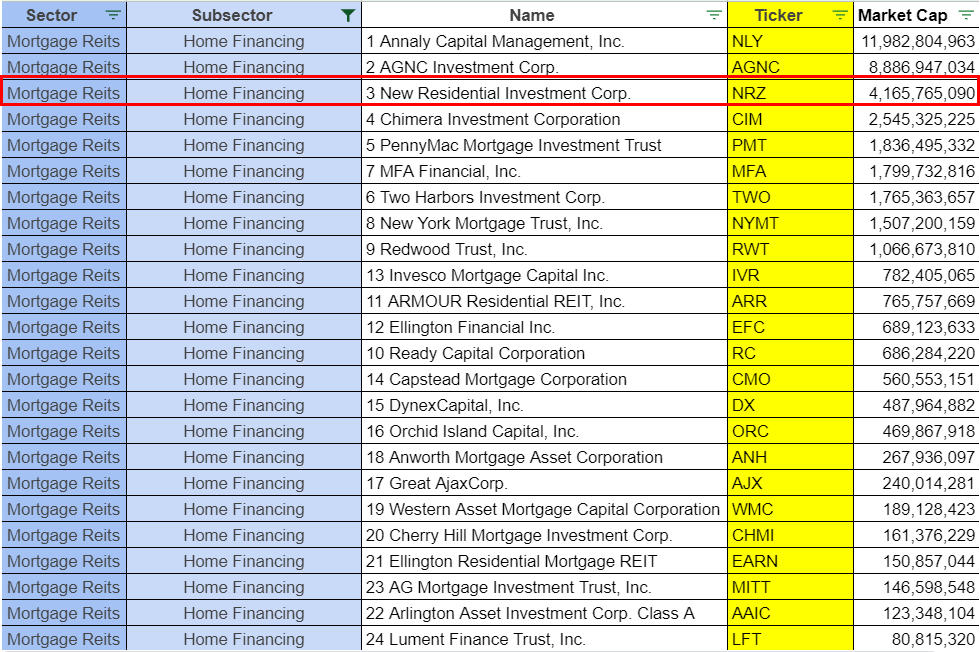Click Anworth Mortgage Asset Corporation cell
Image resolution: width=980 pixels, height=652 pixels.
pos(544,458)
